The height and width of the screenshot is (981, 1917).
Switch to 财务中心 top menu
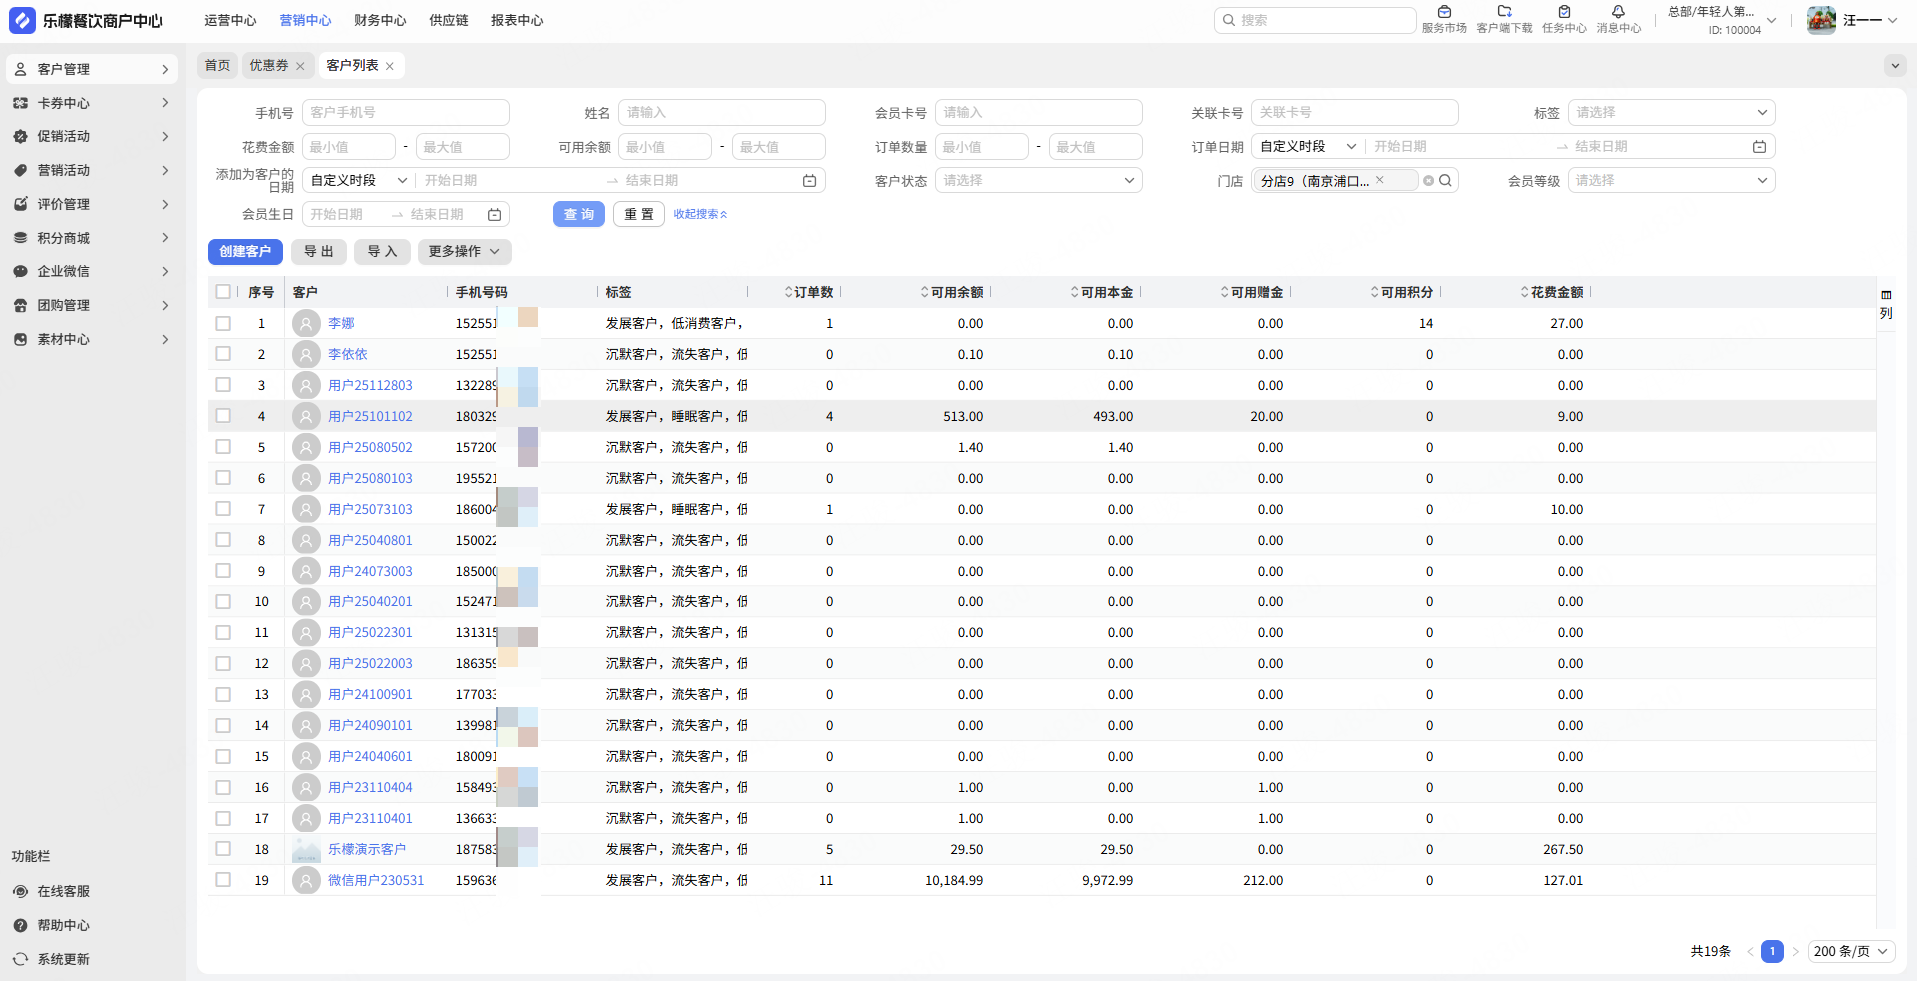point(380,20)
